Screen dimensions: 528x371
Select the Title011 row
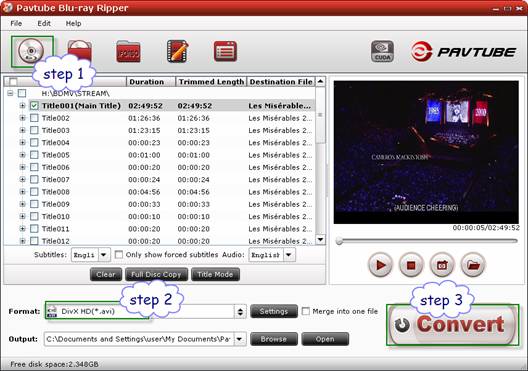160,229
